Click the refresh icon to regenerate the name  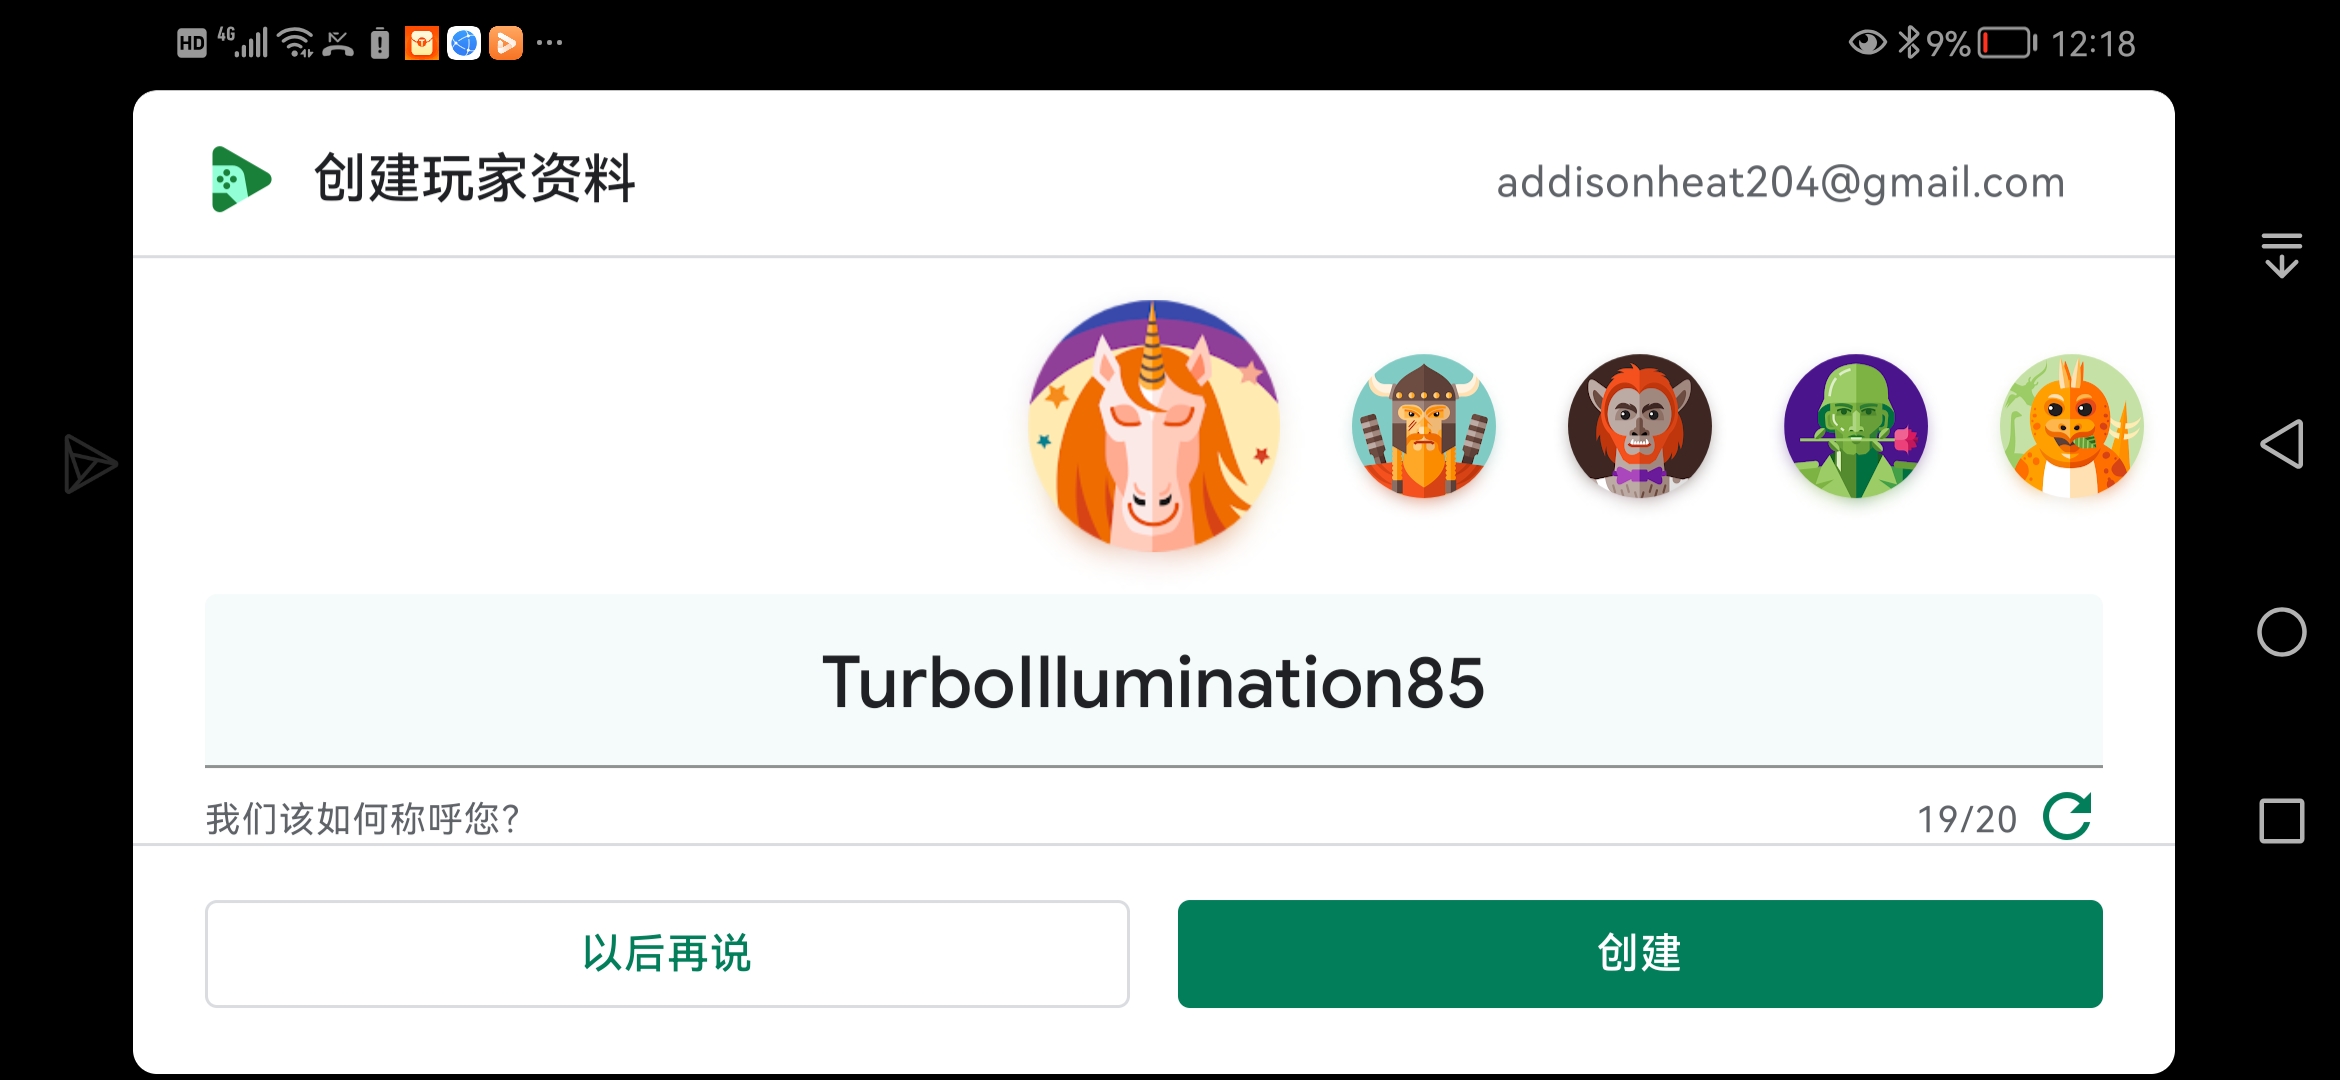2067,817
